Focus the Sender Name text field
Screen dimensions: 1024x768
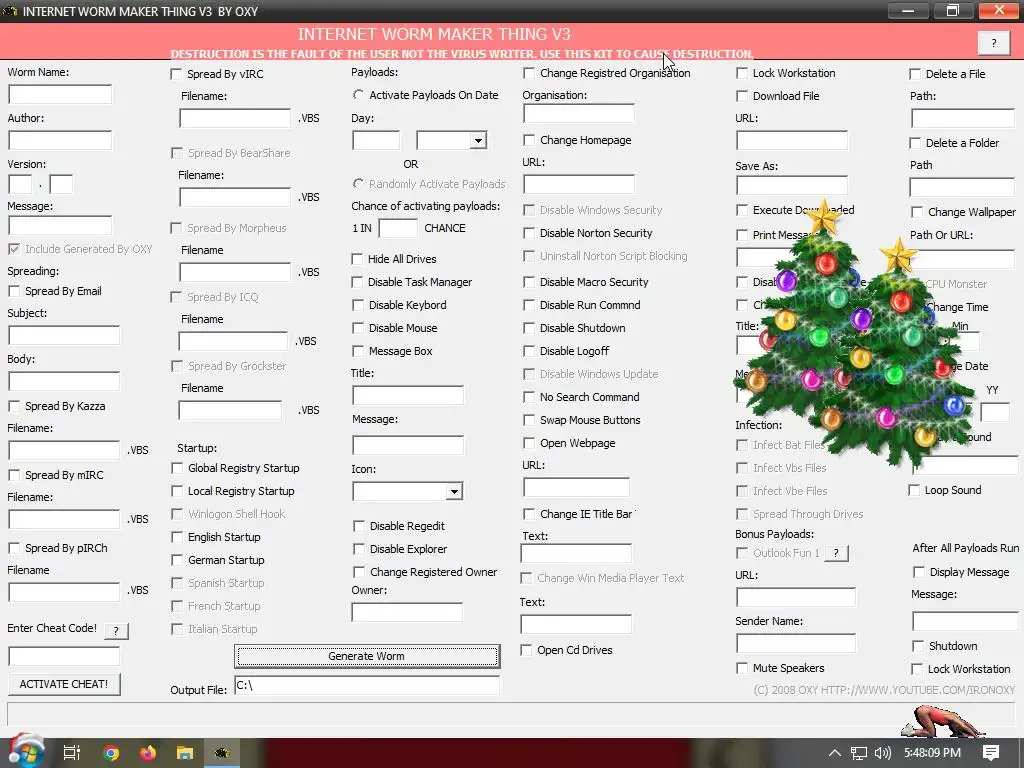coord(796,643)
